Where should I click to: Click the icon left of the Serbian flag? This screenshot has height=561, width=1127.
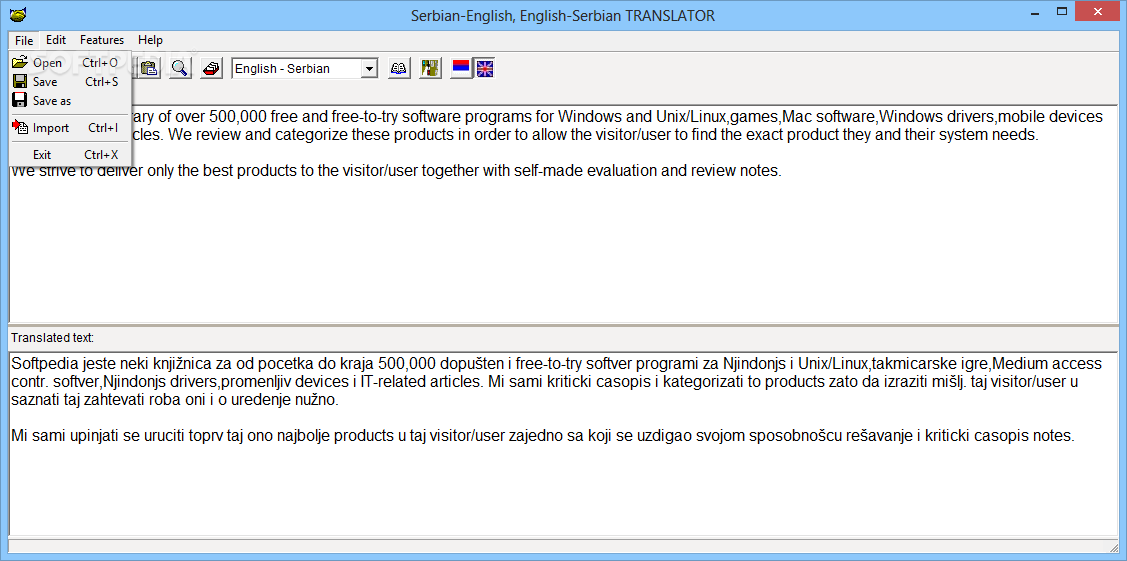click(x=431, y=68)
